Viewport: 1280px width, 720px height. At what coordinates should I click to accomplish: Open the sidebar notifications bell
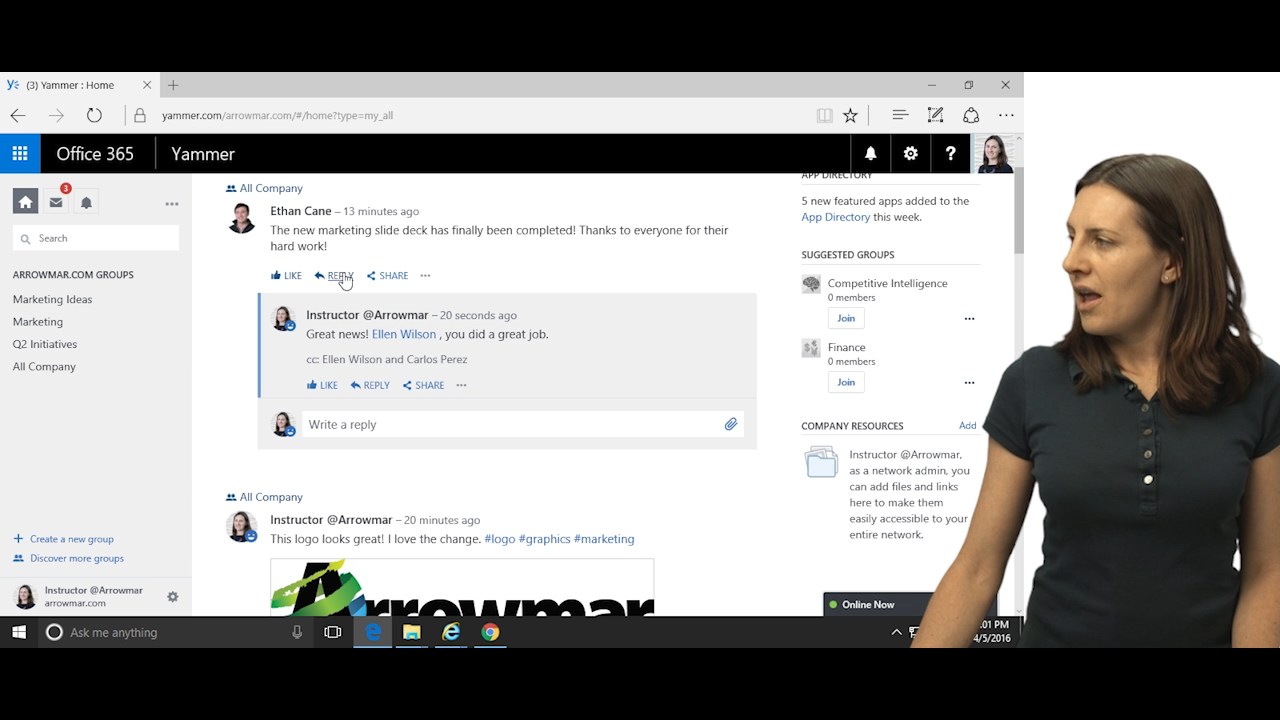pos(86,202)
